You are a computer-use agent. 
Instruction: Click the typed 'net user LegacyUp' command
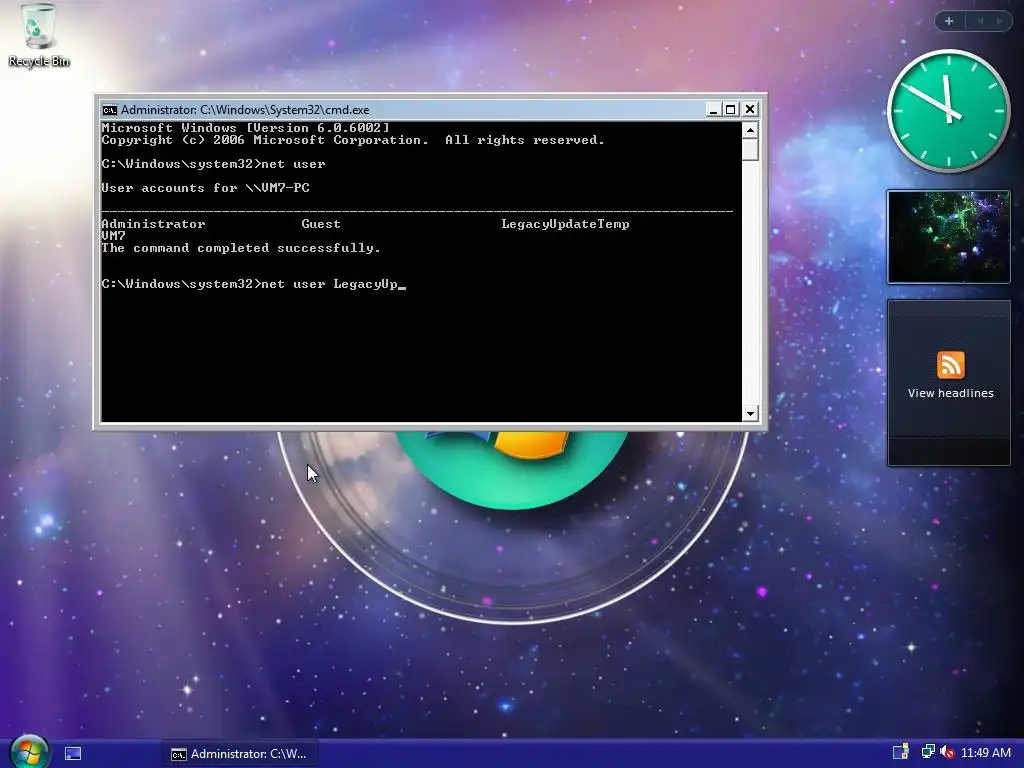pos(329,284)
